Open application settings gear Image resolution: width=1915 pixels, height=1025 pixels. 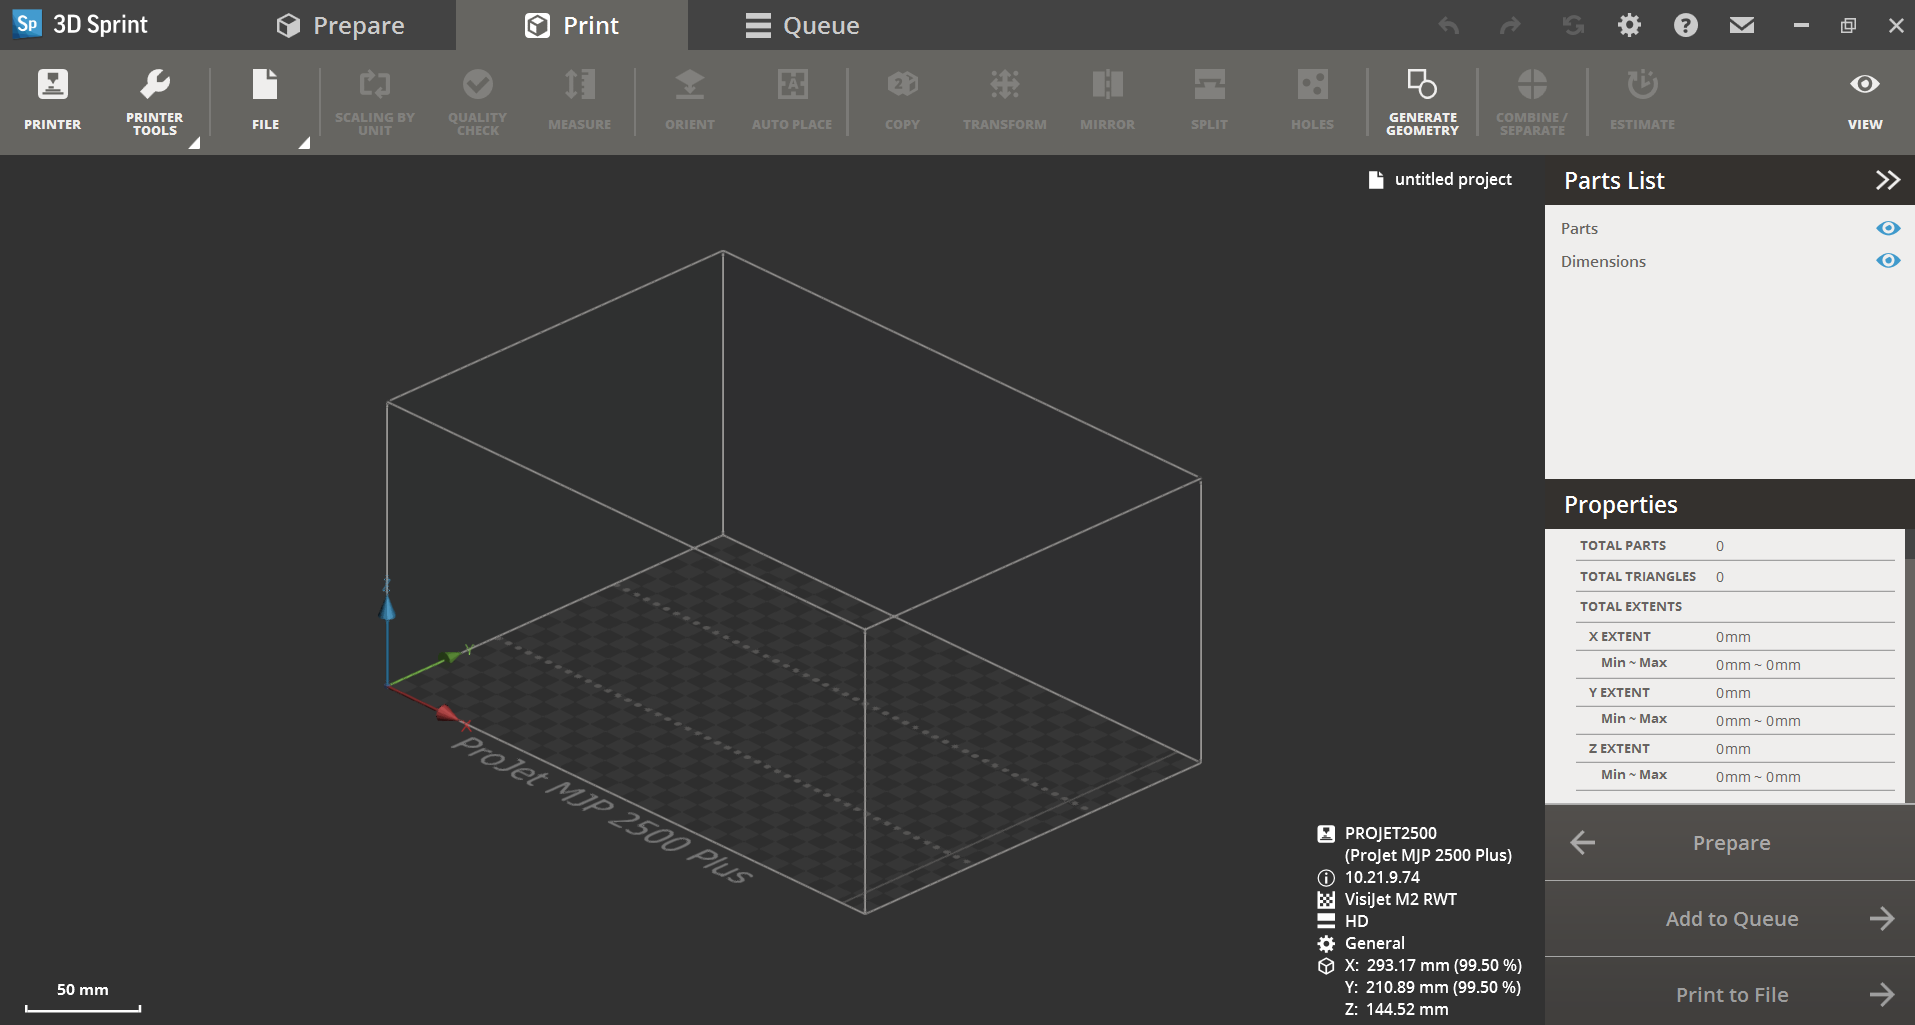(1629, 25)
